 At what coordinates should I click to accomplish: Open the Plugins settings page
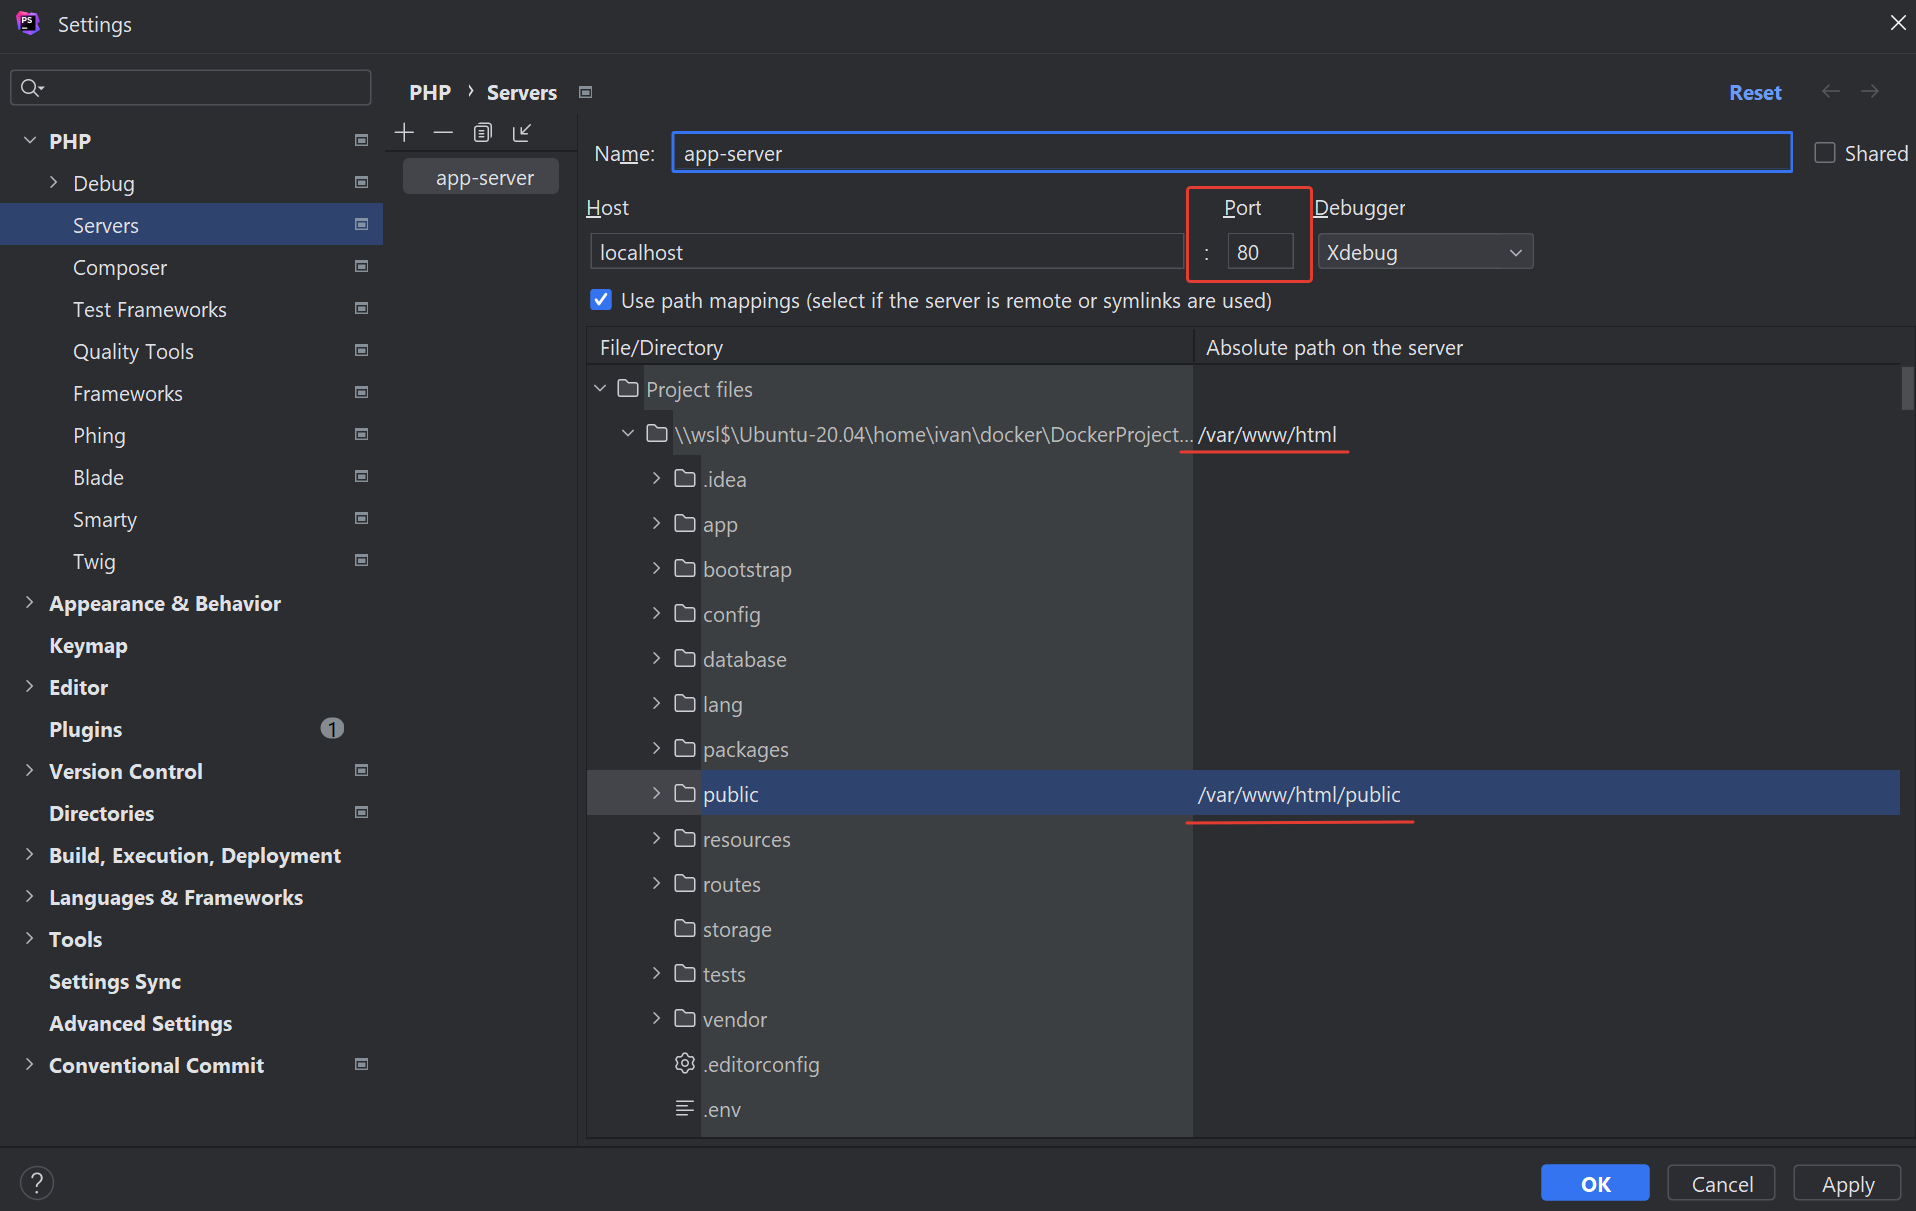coord(85,729)
